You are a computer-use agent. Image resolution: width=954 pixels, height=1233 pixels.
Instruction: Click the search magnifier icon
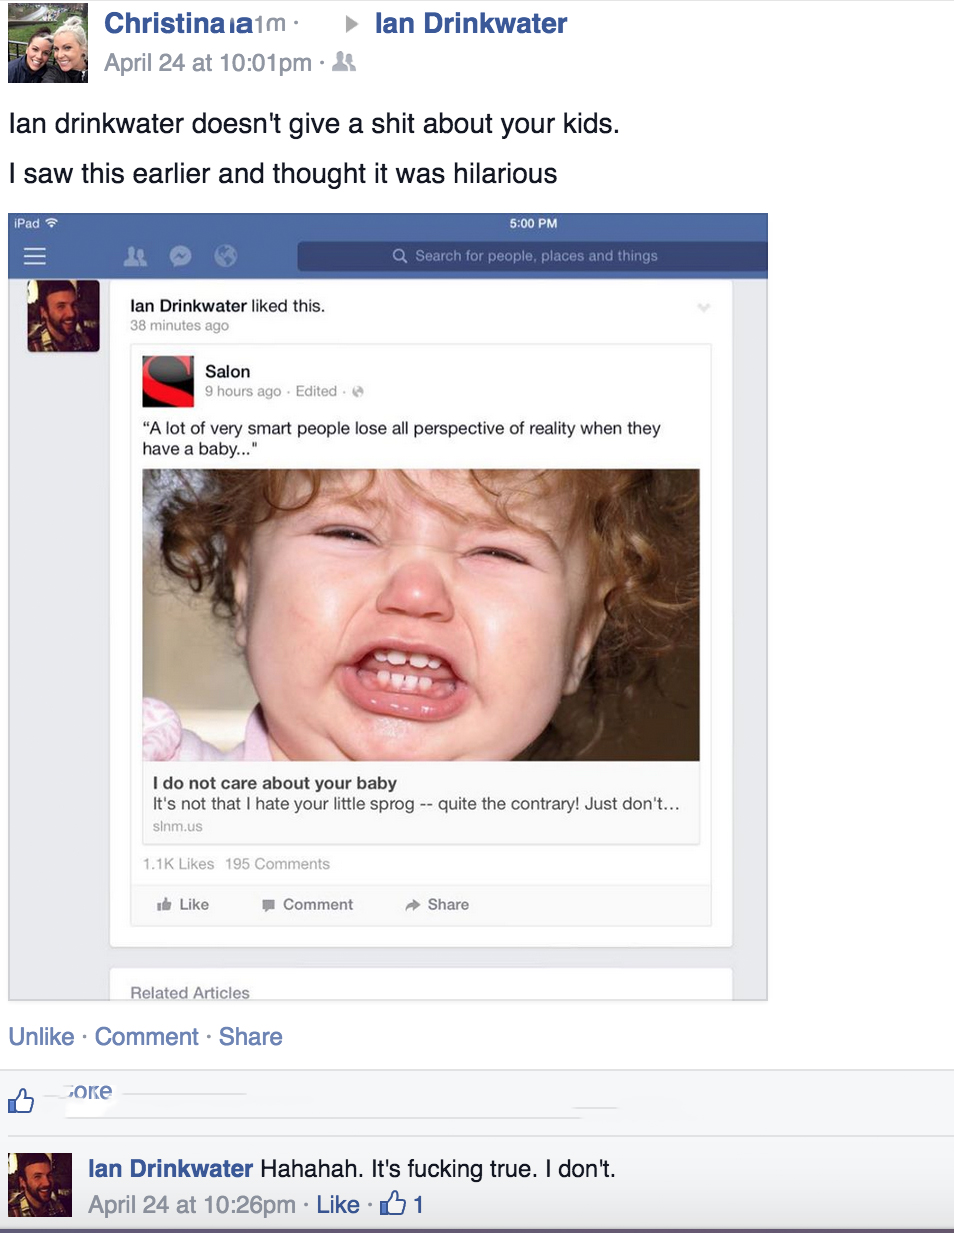[x=400, y=256]
